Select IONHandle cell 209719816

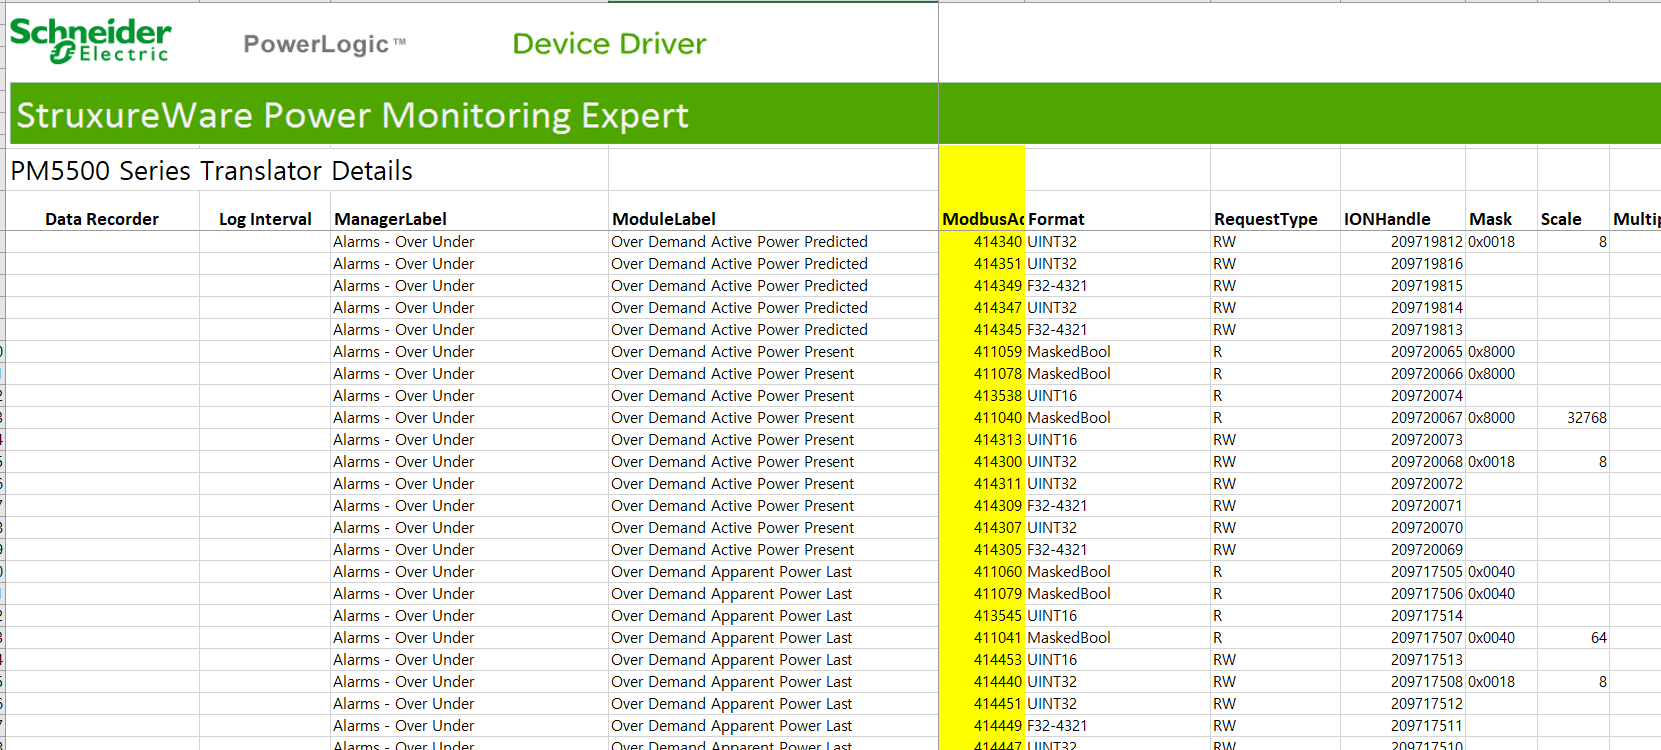[x=1403, y=264]
